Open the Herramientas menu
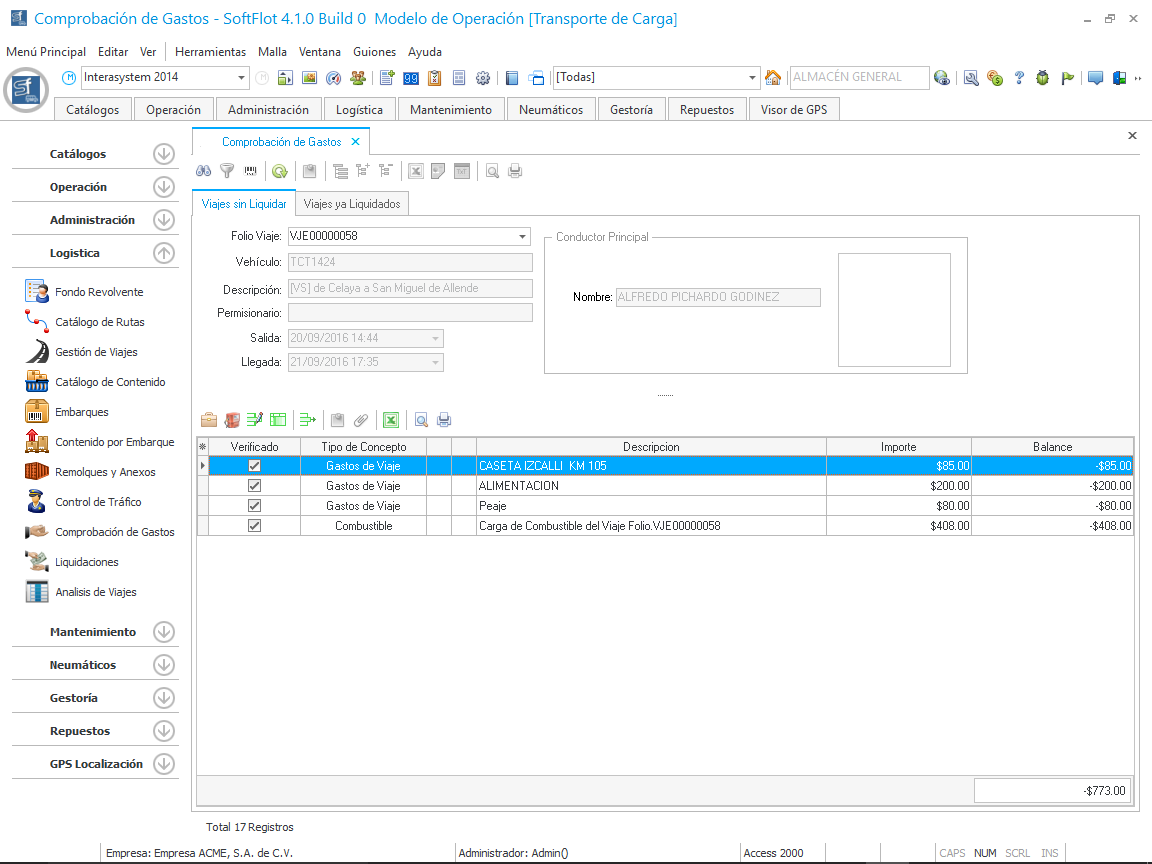 pos(210,52)
